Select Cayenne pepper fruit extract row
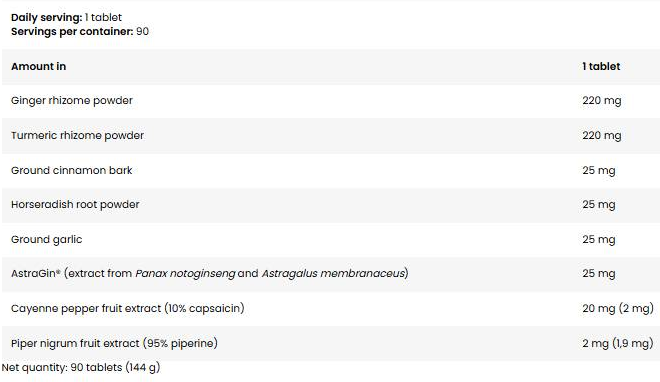This screenshot has width=660, height=382. tap(331, 308)
